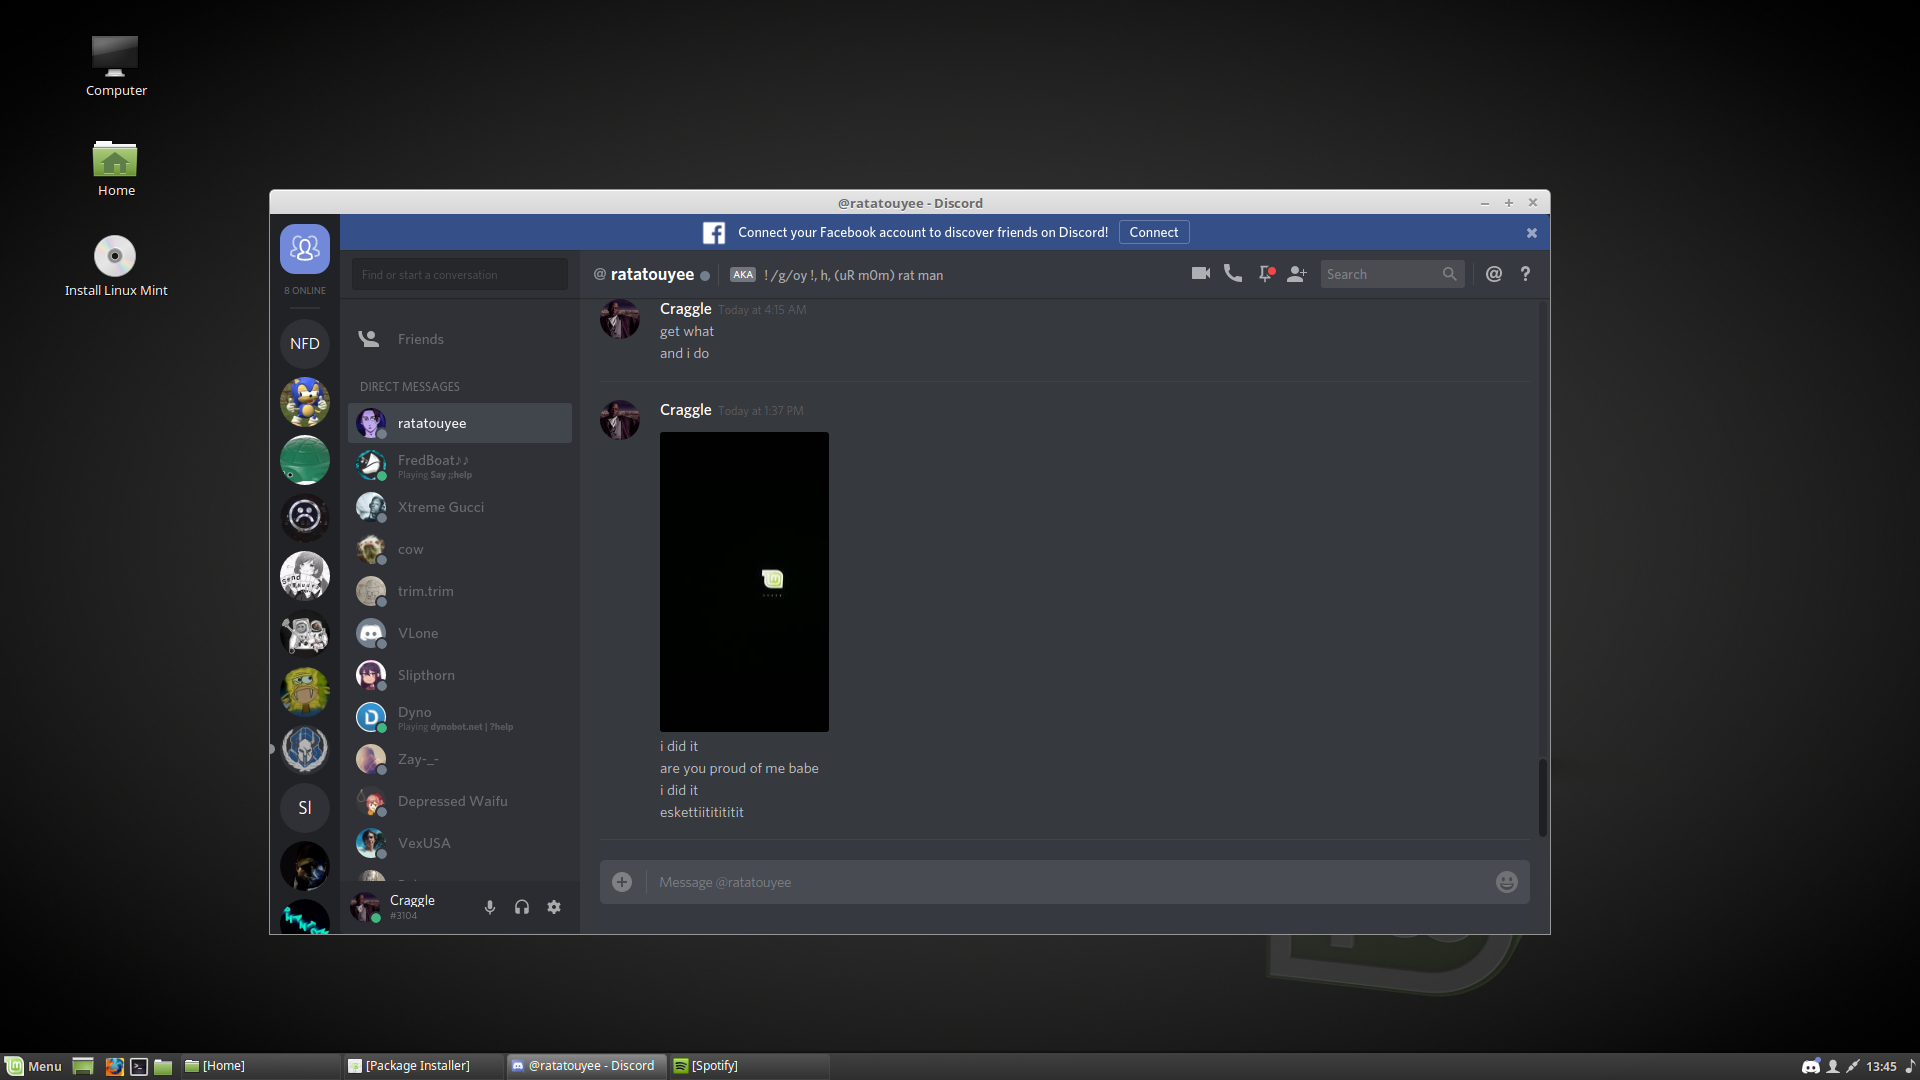Open the Friends list
Viewport: 1920px width, 1080px height.
[420, 339]
